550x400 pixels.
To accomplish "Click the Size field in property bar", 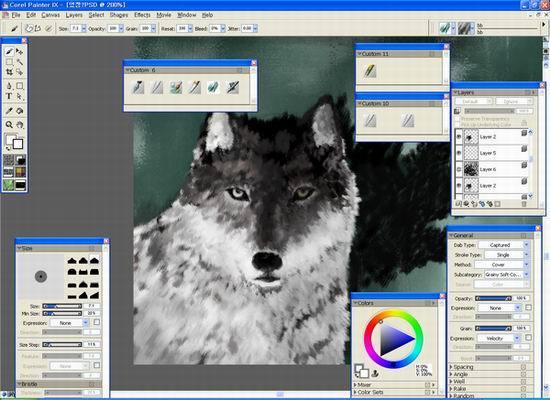I will coord(76,28).
